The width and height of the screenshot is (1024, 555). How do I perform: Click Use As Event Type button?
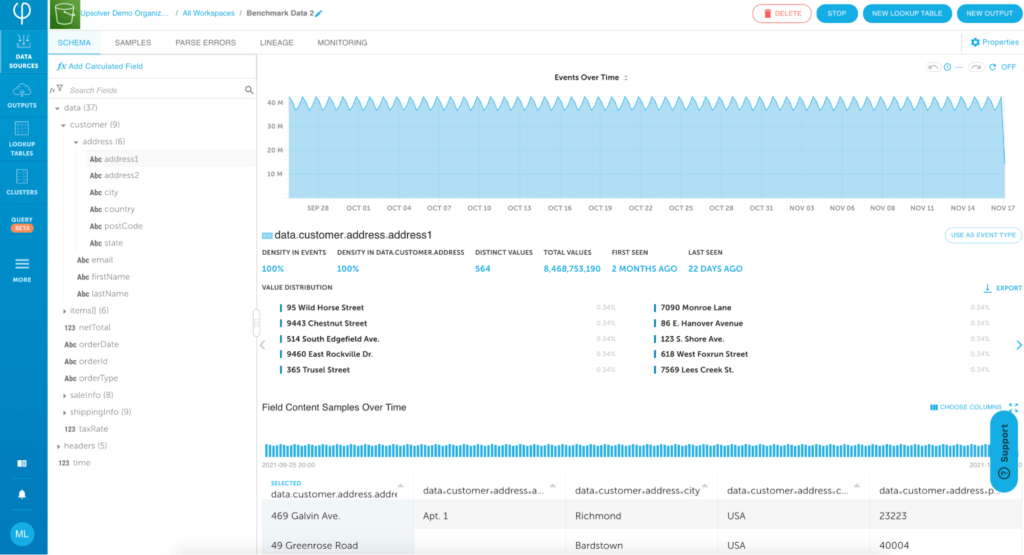point(983,235)
